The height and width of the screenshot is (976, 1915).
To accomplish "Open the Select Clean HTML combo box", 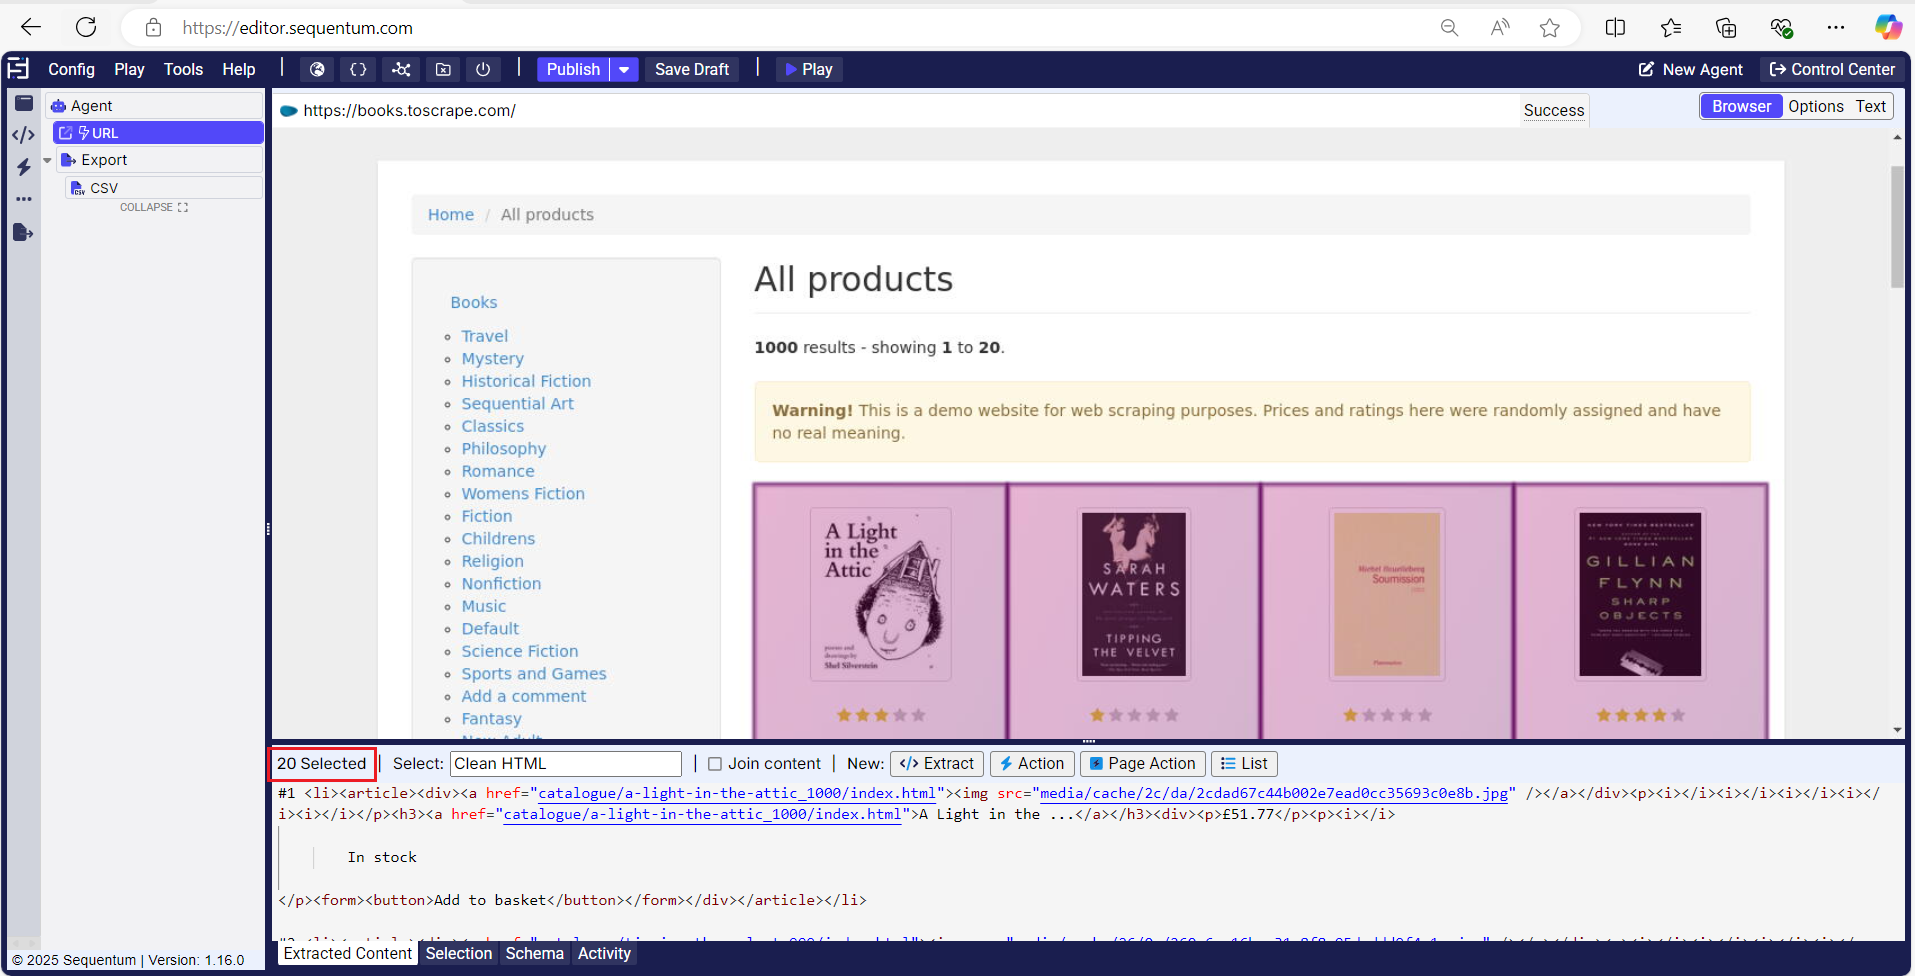I will coord(566,764).
